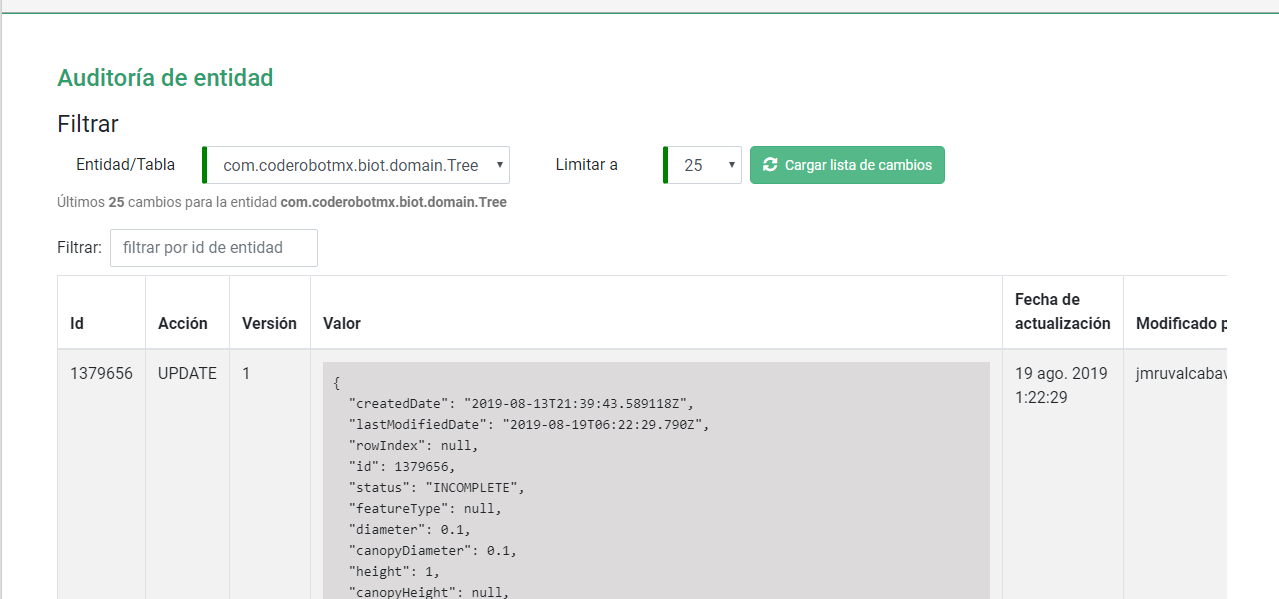Open the Entidad/Tabla dropdown

pos(356,165)
